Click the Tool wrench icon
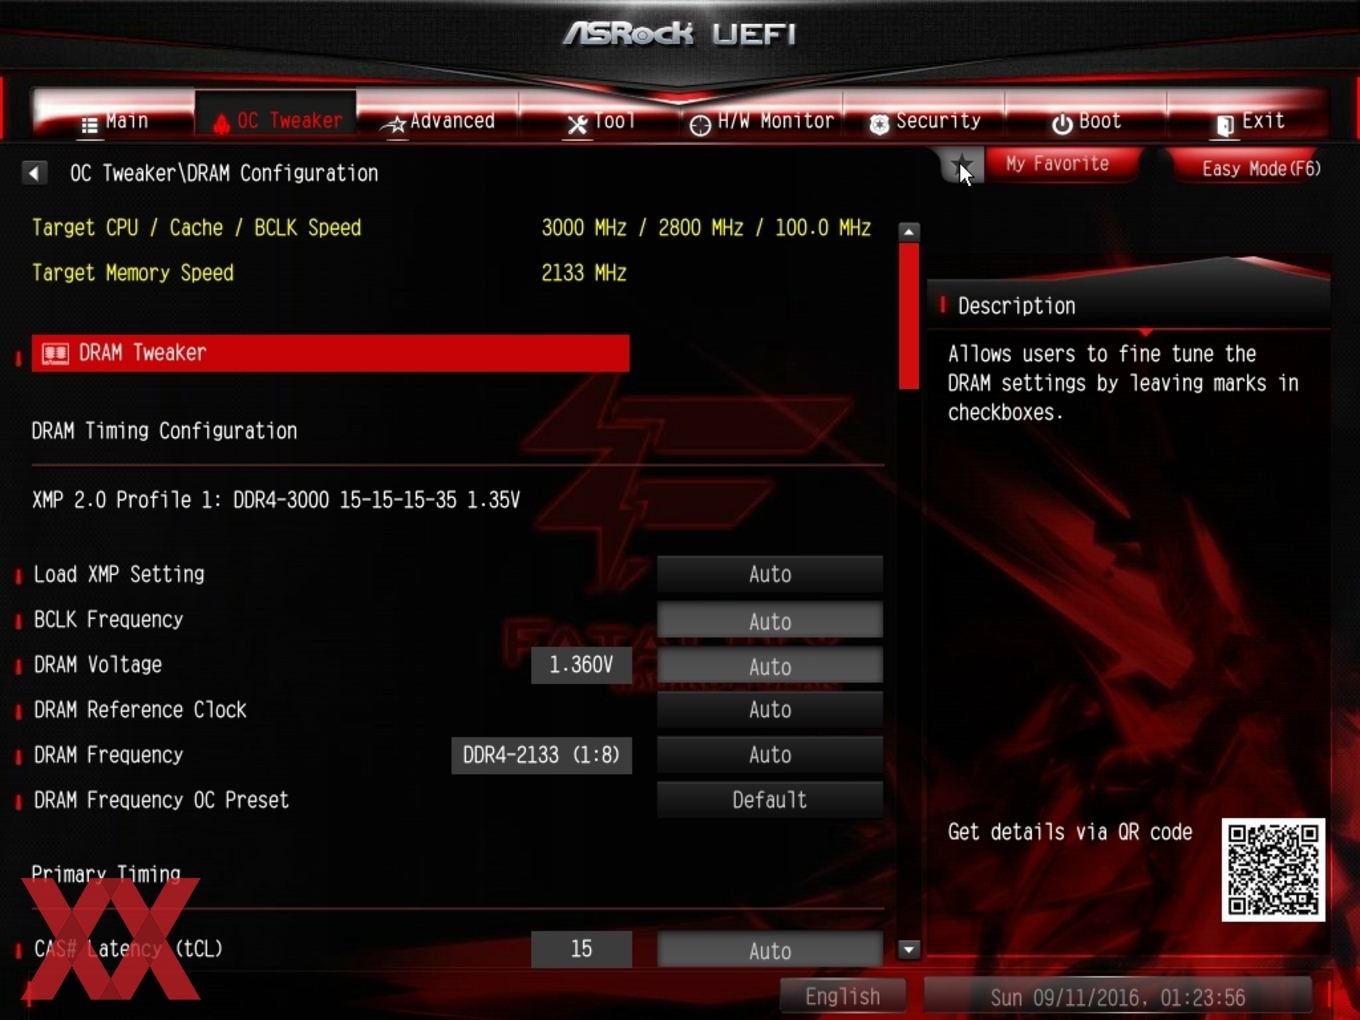Viewport: 1360px width, 1020px height. (577, 125)
